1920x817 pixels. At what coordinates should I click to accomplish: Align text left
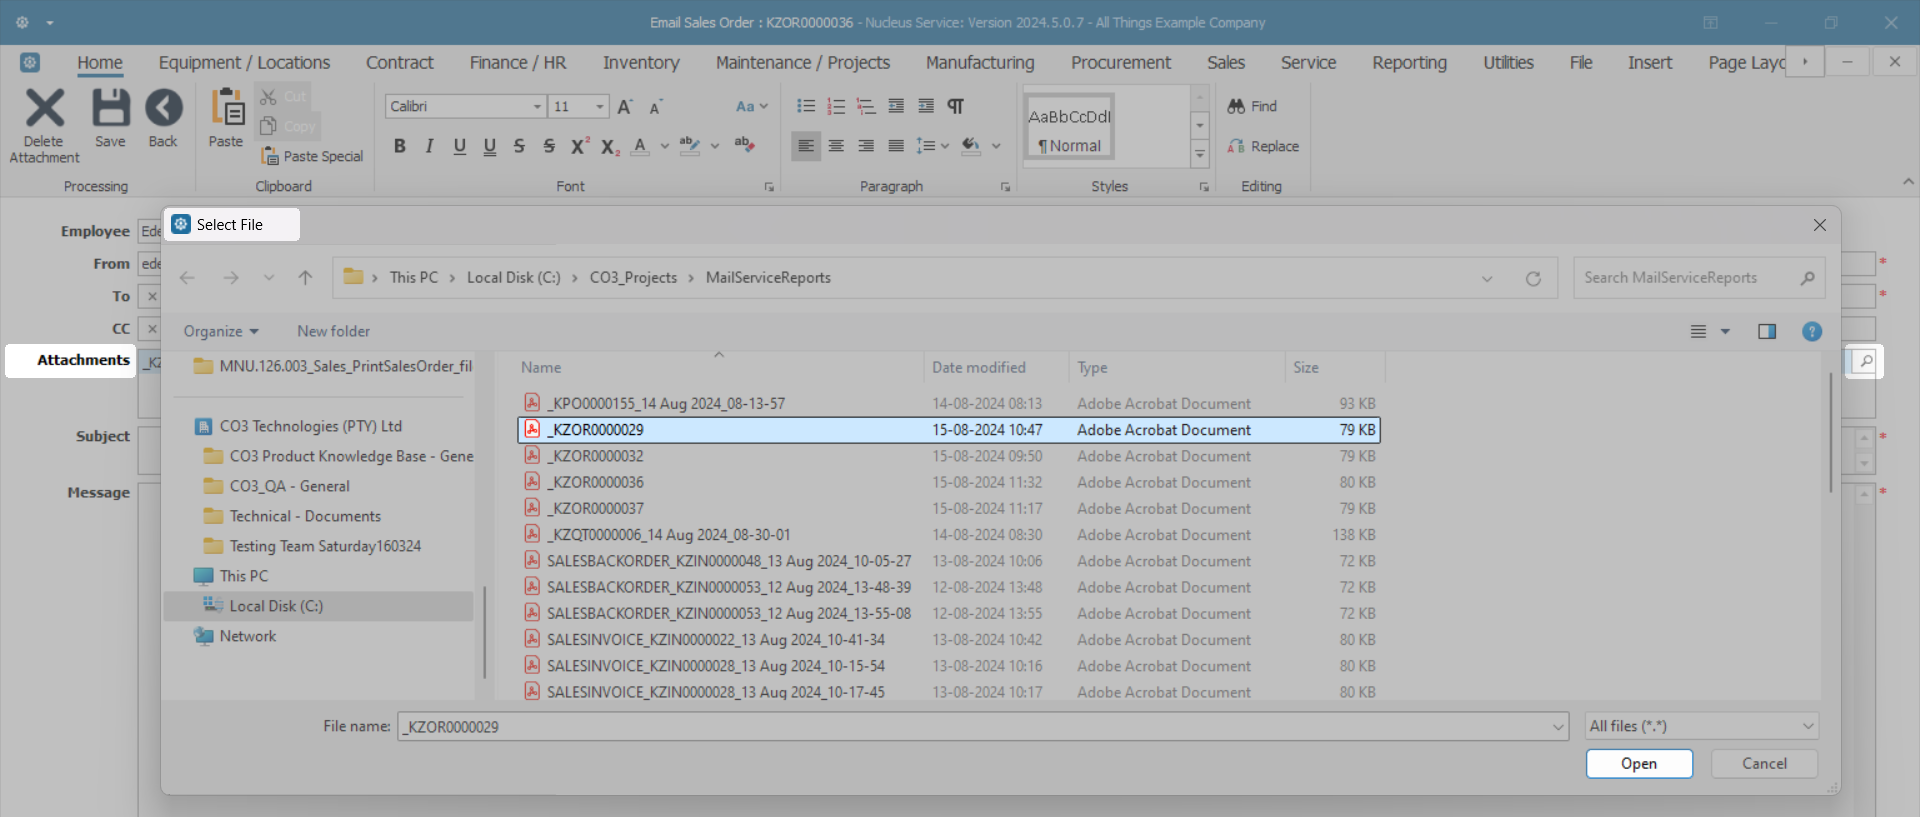(x=806, y=146)
